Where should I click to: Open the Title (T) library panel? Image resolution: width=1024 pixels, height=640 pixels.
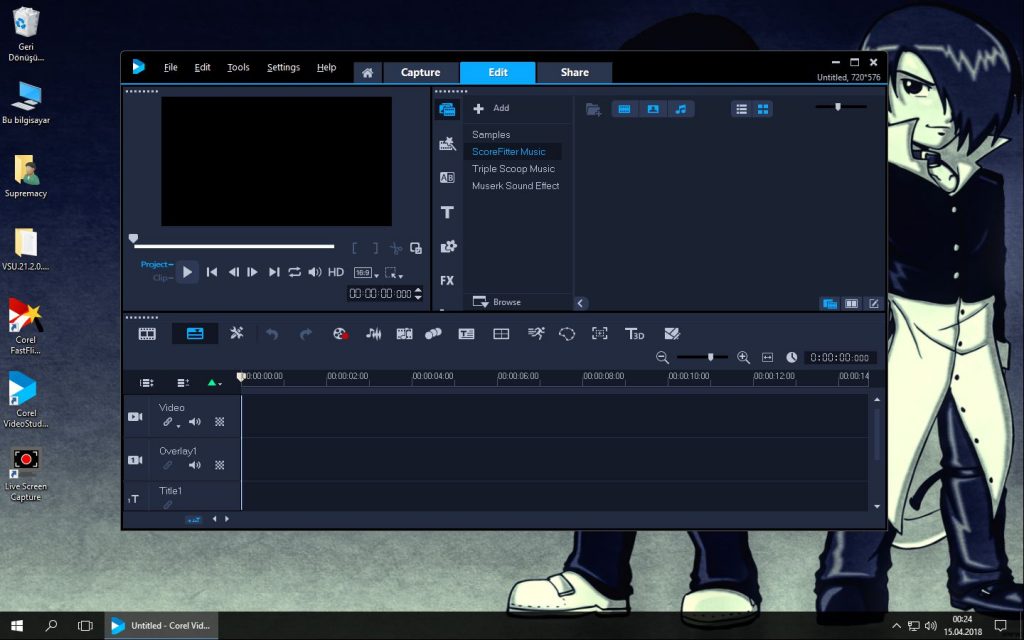click(x=447, y=212)
